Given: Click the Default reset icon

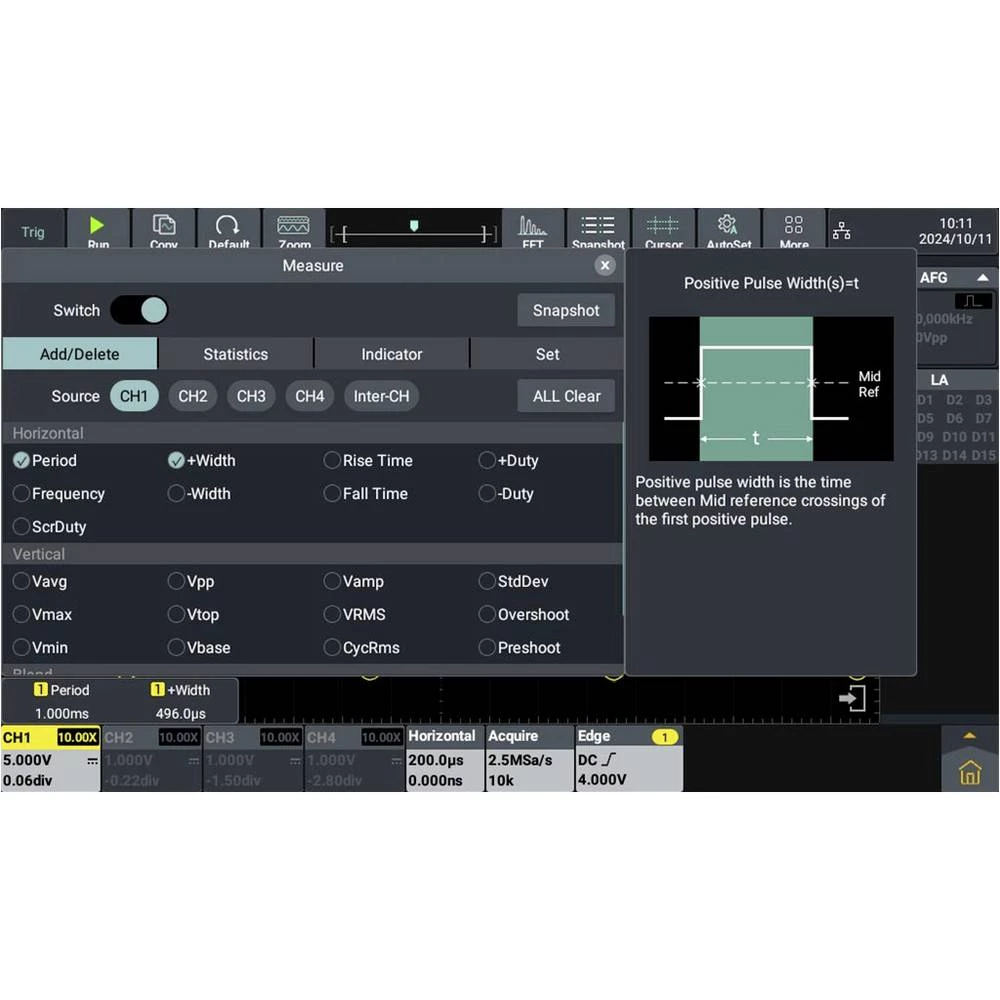Looking at the screenshot, I should (228, 229).
